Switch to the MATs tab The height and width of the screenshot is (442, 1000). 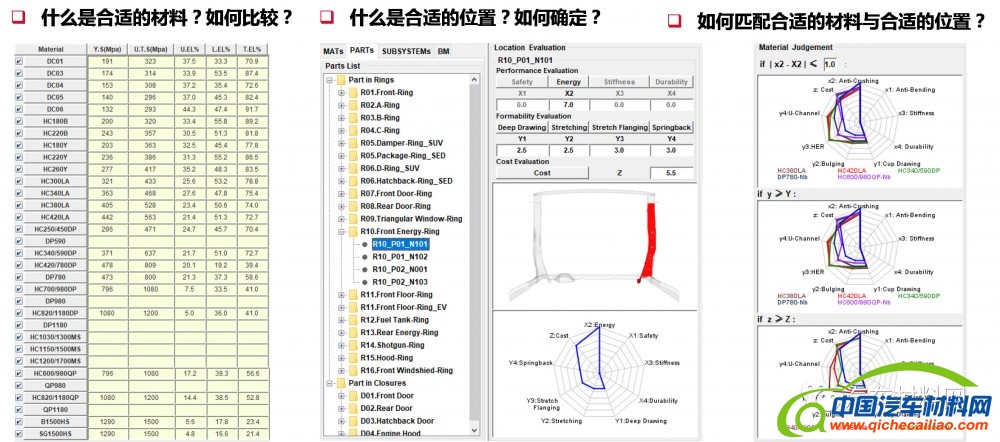click(x=334, y=50)
